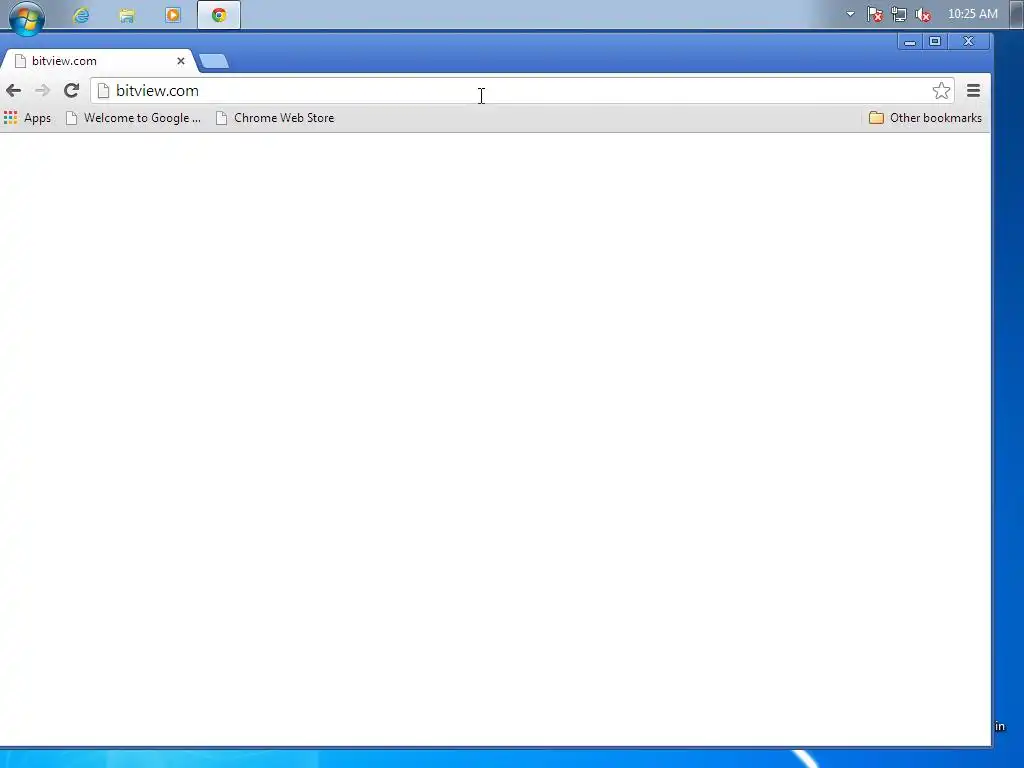
Task: Close the Chrome window
Action: 968,42
